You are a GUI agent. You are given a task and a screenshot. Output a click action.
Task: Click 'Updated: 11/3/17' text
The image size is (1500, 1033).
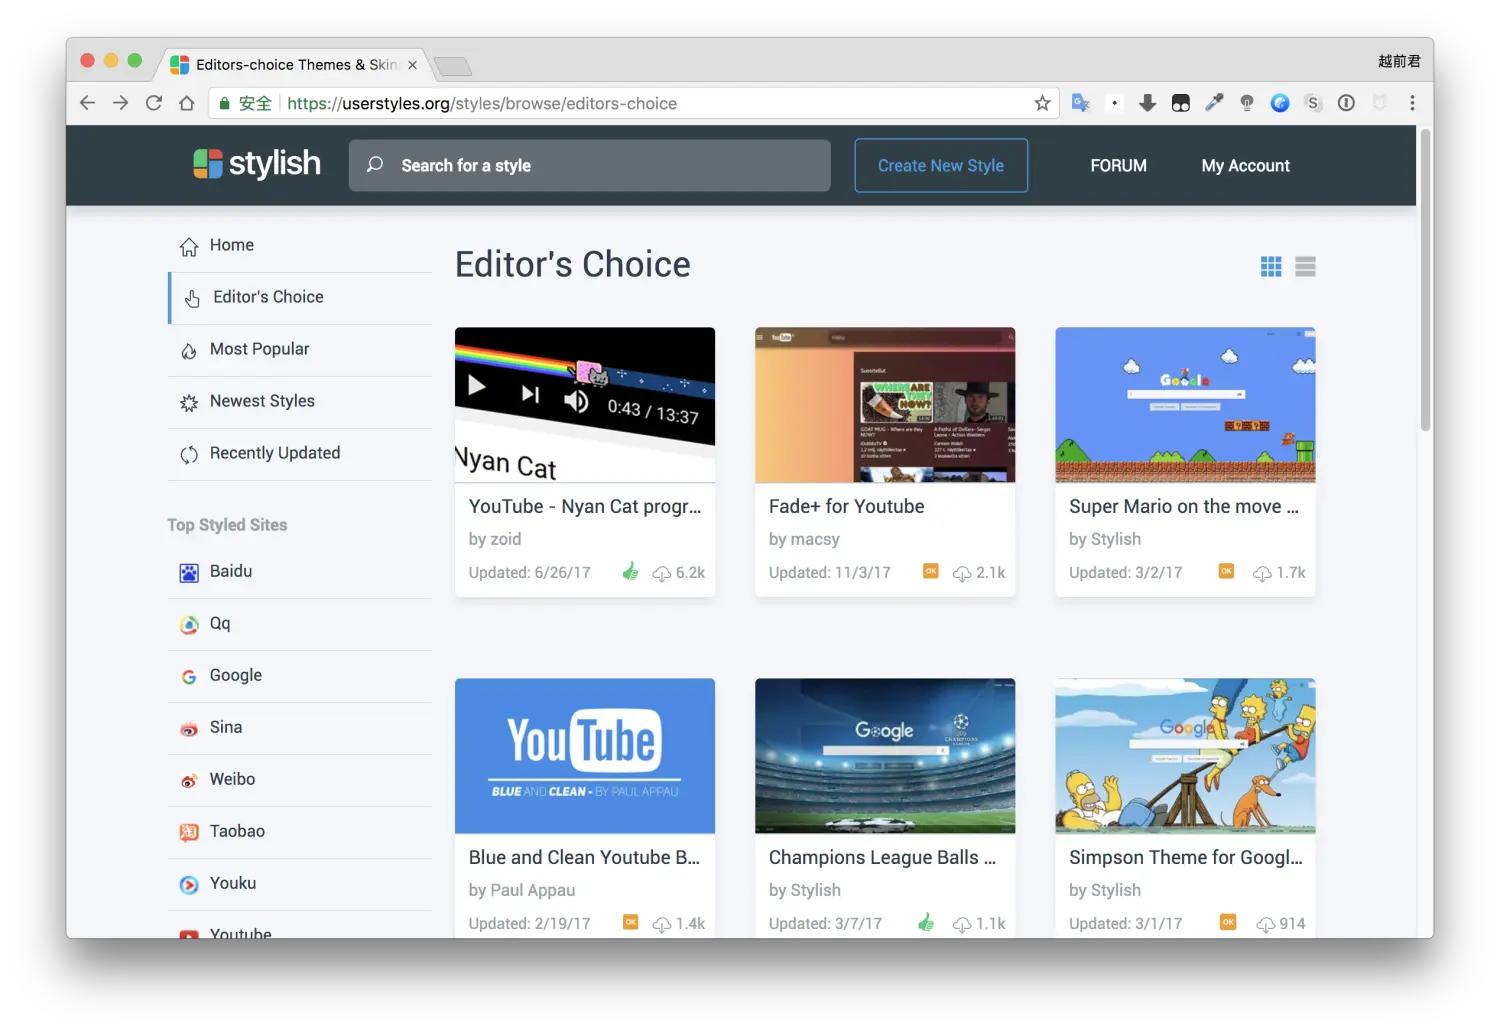pos(830,573)
